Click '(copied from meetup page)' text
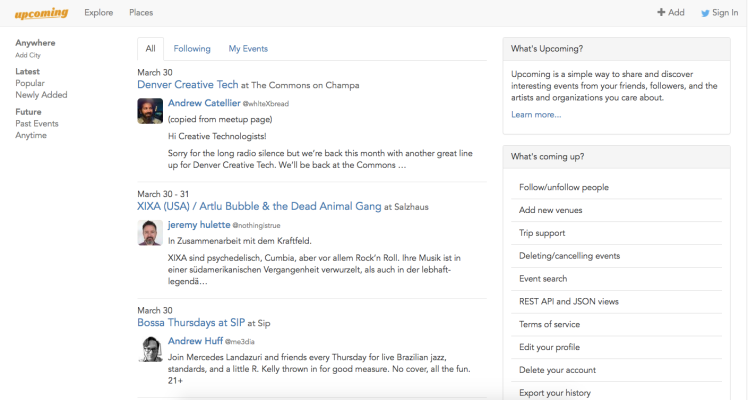Screen dimensions: 748x400 (220, 120)
